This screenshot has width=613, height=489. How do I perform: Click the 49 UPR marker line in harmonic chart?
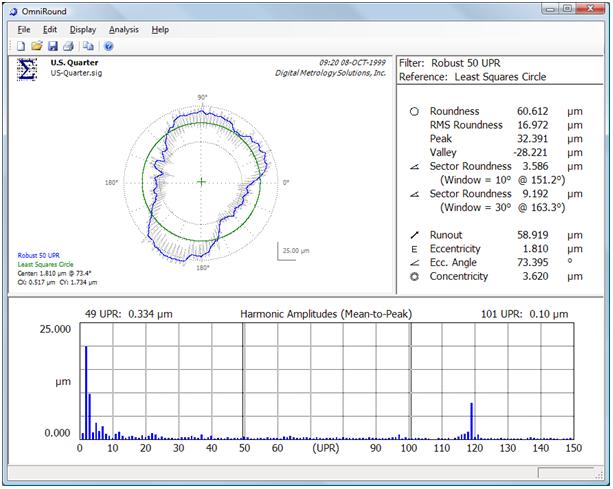[x=245, y=380]
